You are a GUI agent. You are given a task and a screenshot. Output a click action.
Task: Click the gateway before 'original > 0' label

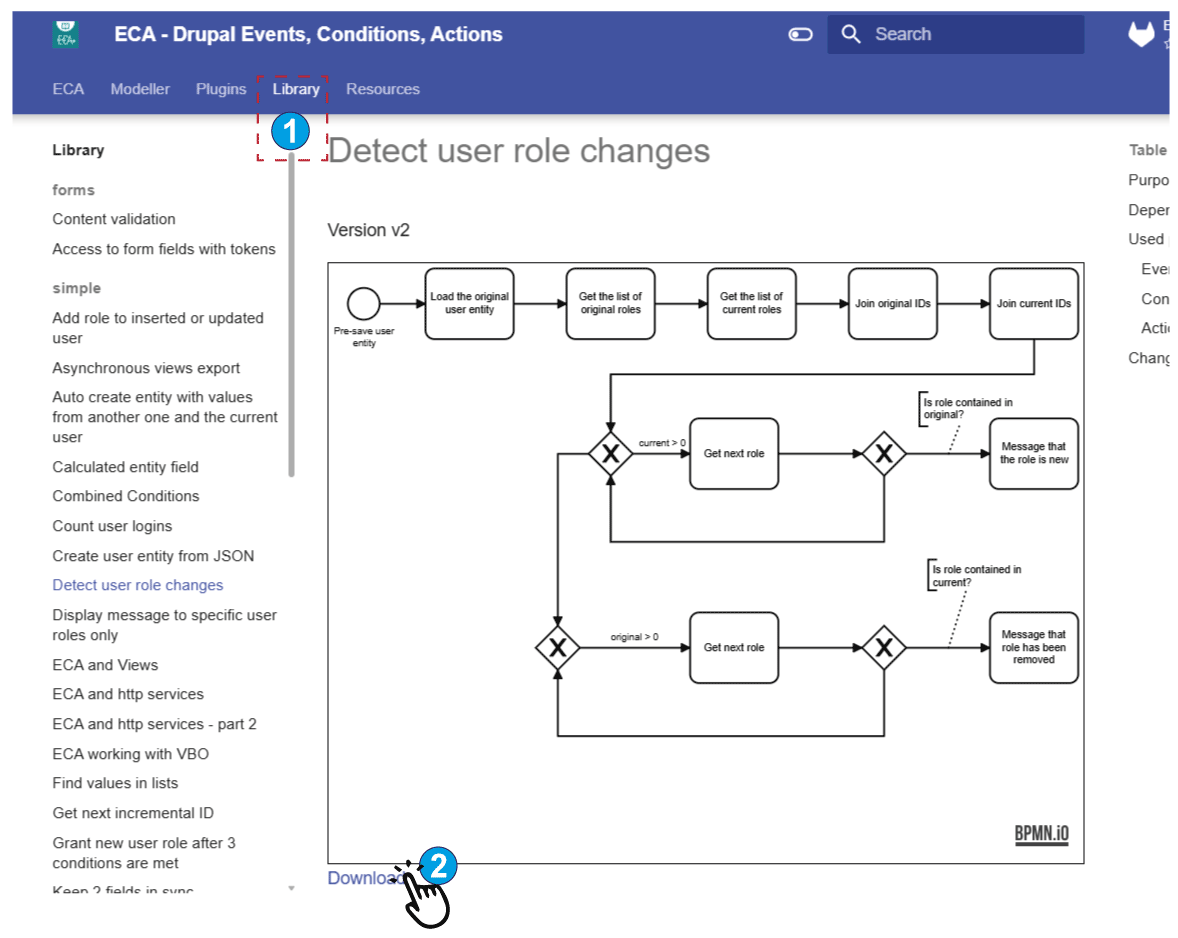(x=557, y=647)
